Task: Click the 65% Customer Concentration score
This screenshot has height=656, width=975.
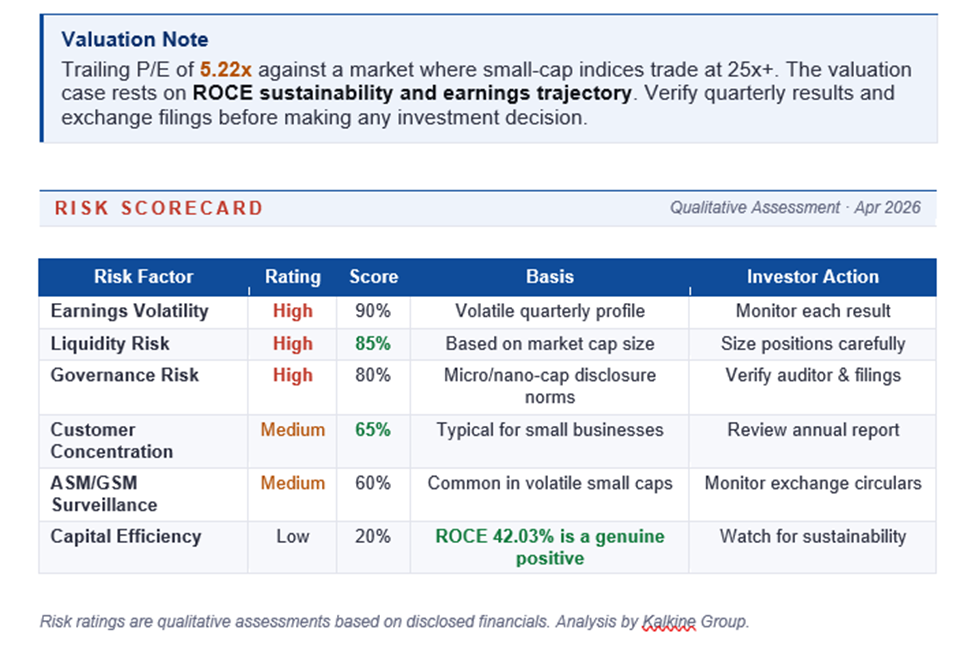Action: 373,430
